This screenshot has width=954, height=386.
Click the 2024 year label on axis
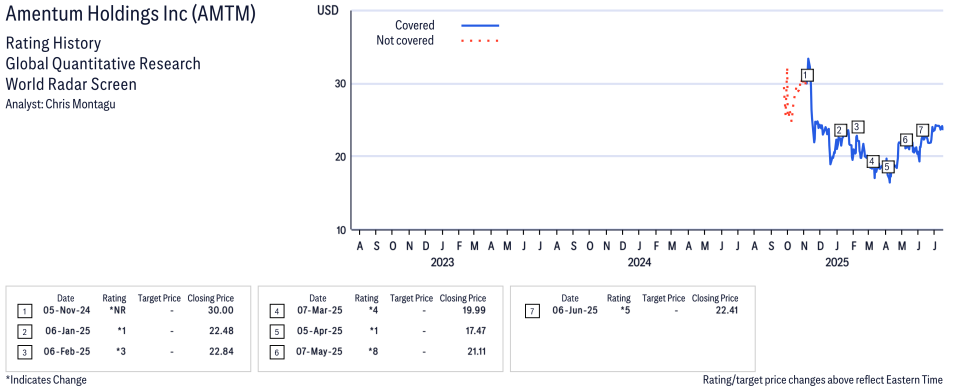click(x=639, y=263)
